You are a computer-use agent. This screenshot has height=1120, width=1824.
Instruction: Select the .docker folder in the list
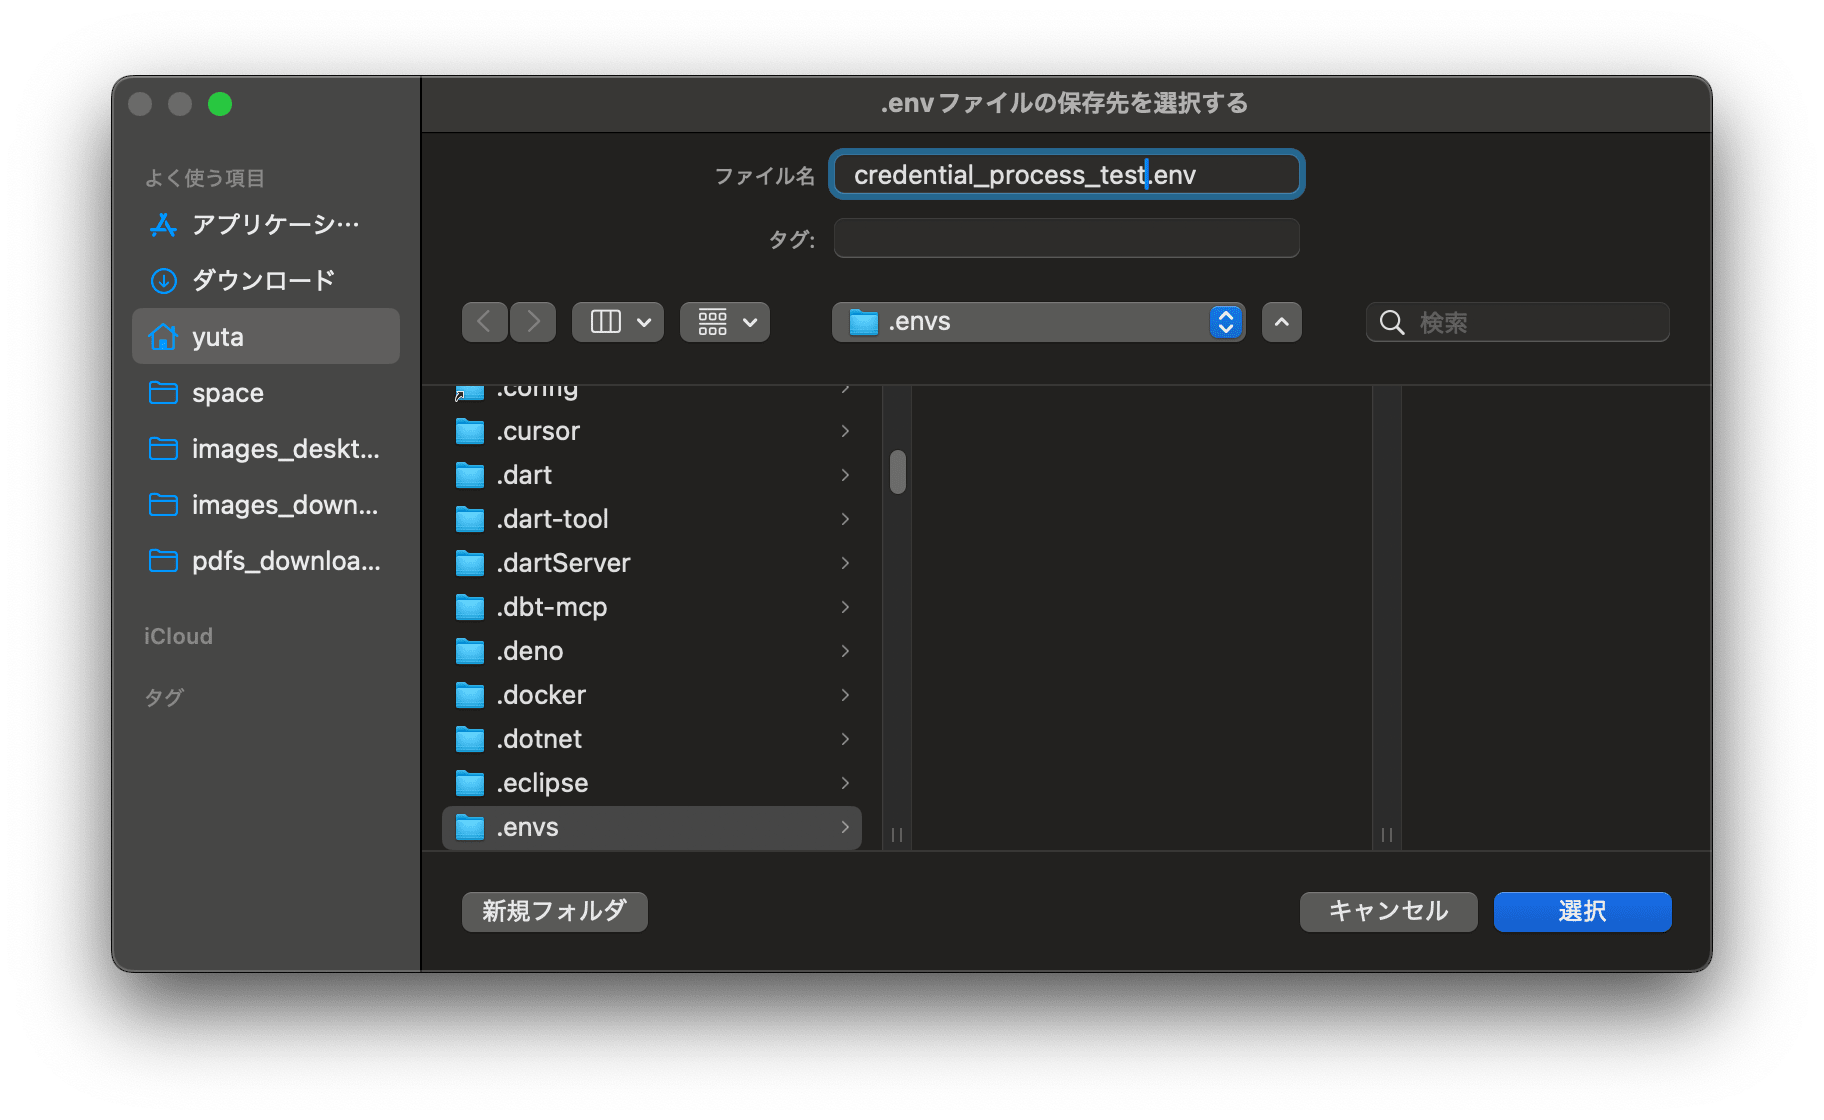[542, 695]
